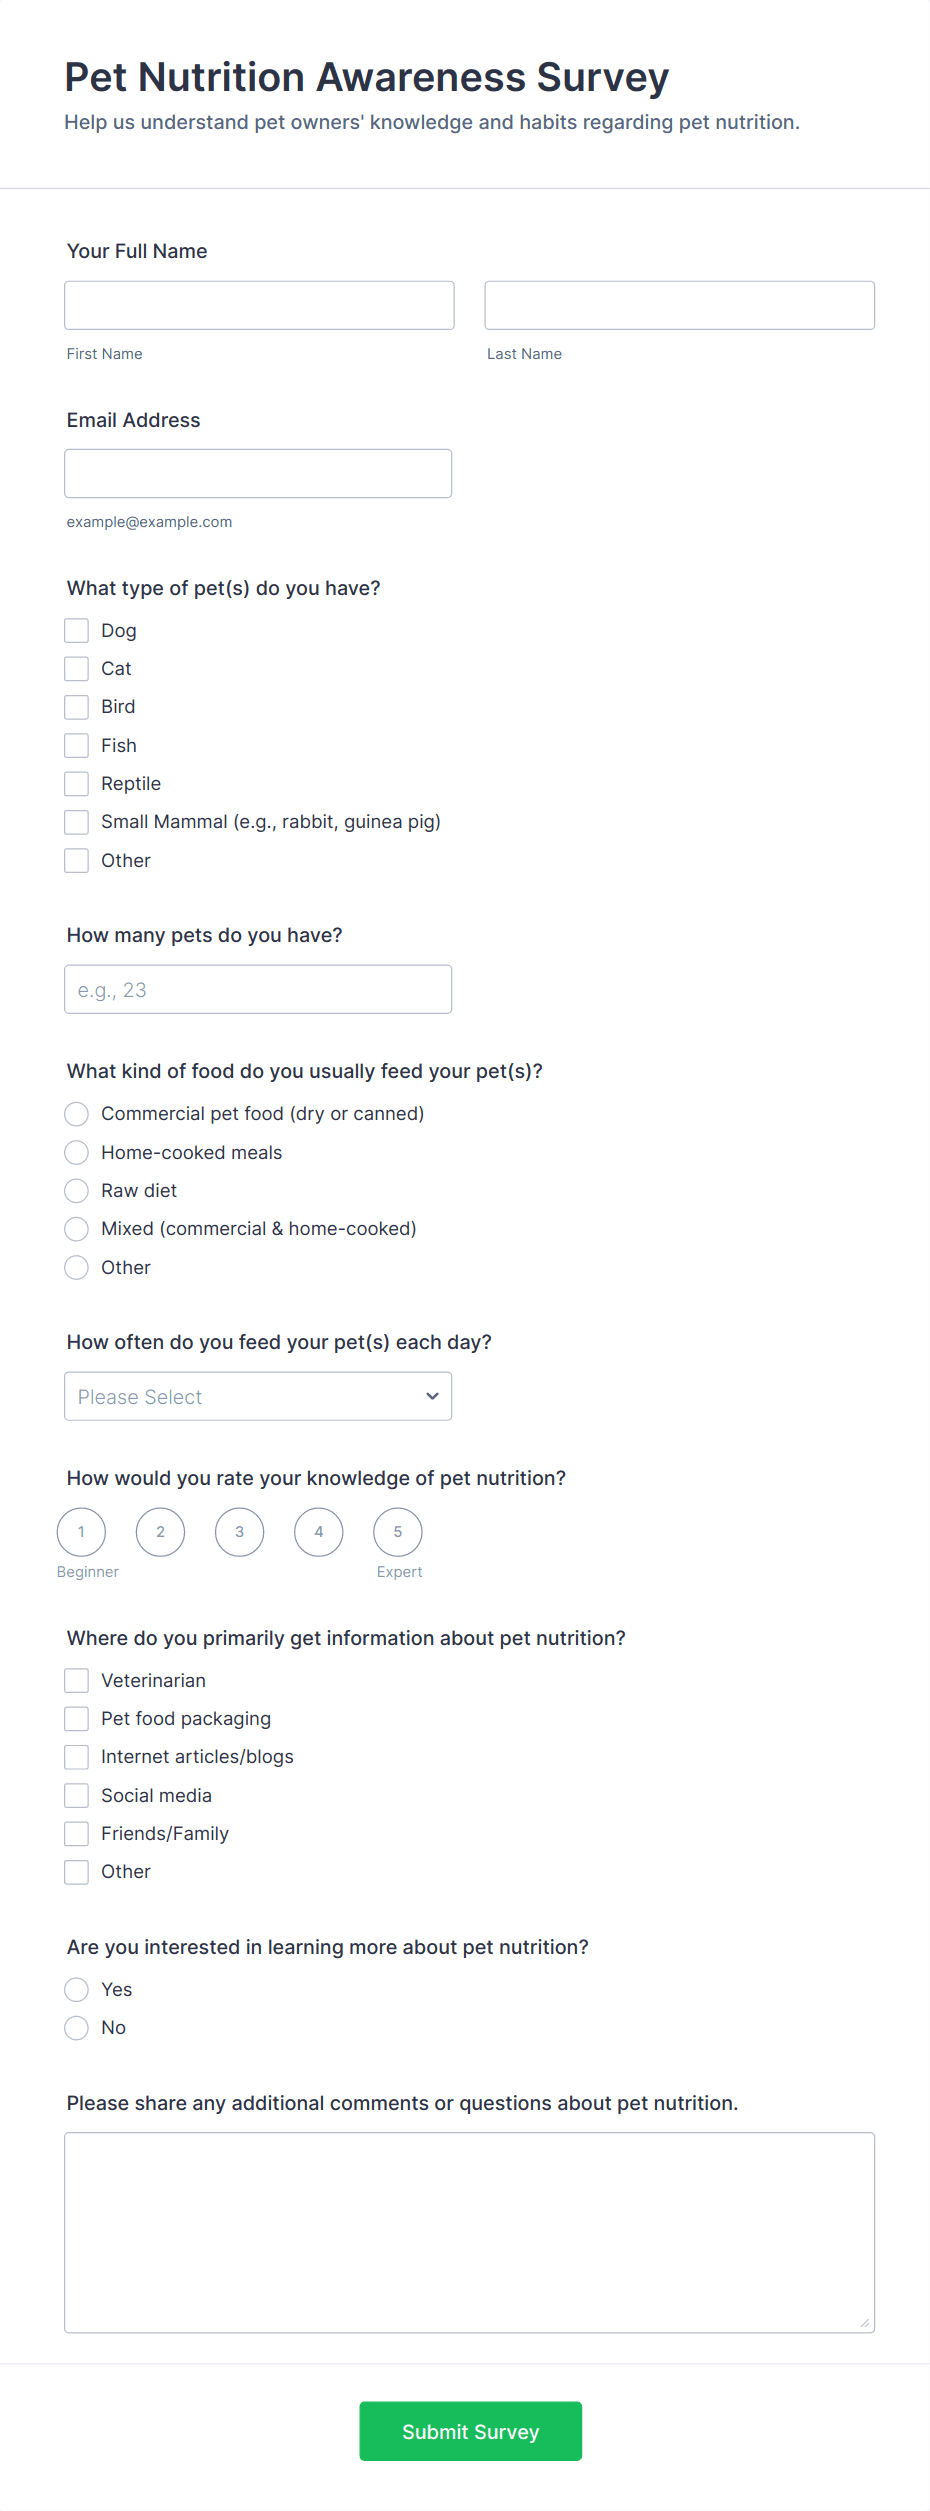Viewport: 930px width, 2511px height.
Task: Select the Small Mammal checkbox
Action: pos(77,822)
